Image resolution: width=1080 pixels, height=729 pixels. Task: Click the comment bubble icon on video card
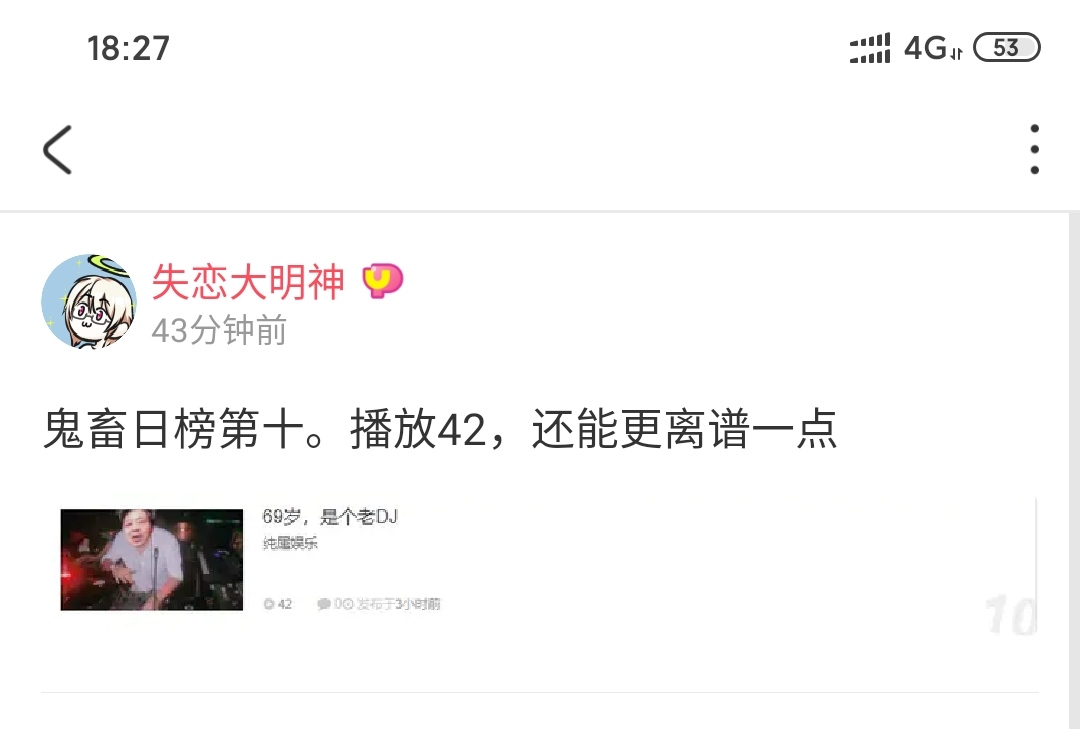[x=324, y=604]
